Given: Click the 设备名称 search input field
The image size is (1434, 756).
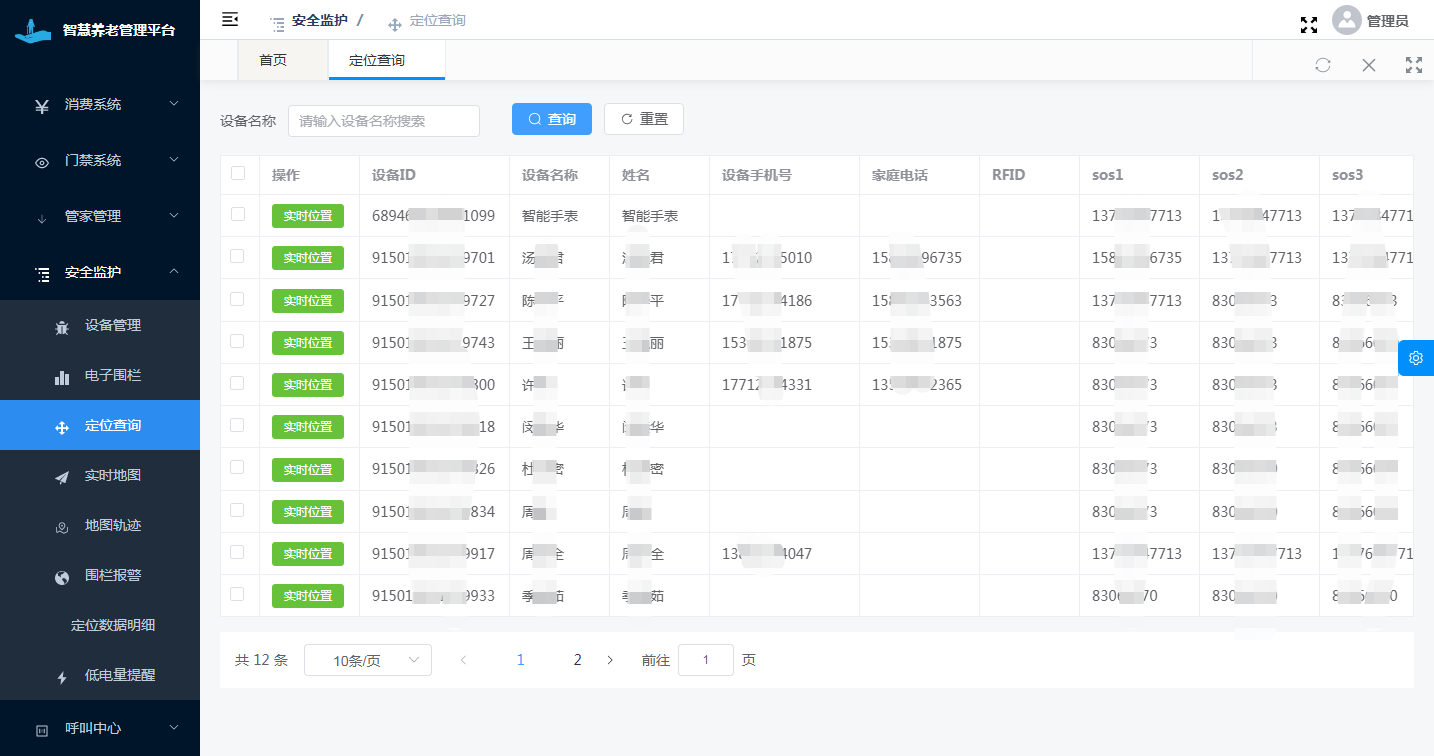Looking at the screenshot, I should tap(384, 121).
